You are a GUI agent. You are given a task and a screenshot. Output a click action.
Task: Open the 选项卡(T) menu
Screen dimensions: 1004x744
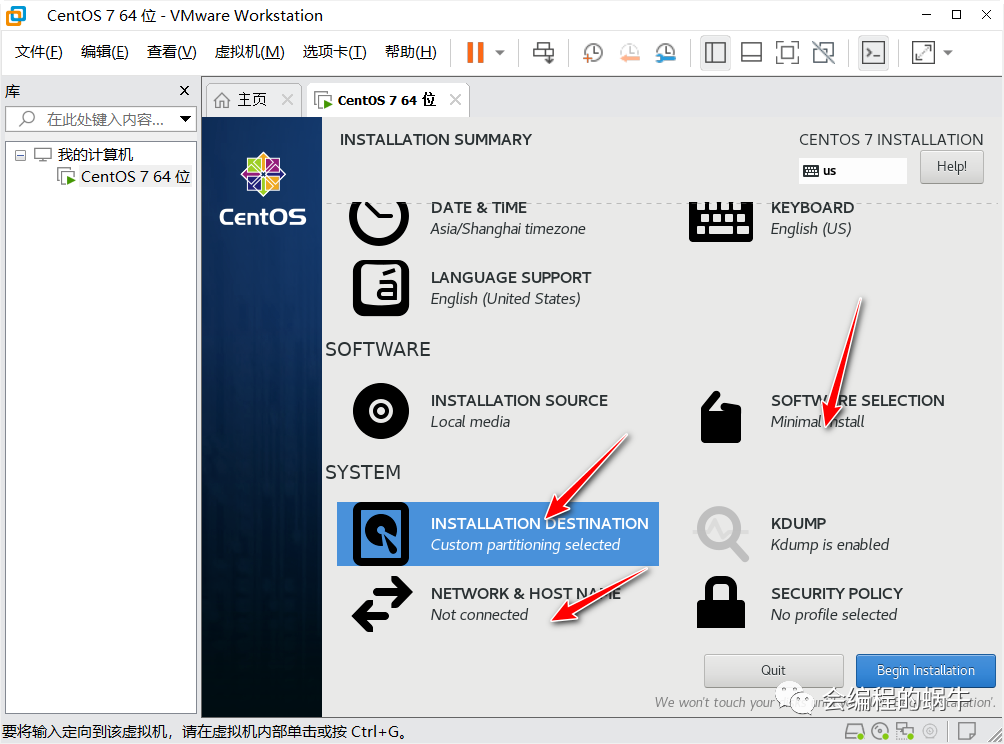[x=334, y=52]
